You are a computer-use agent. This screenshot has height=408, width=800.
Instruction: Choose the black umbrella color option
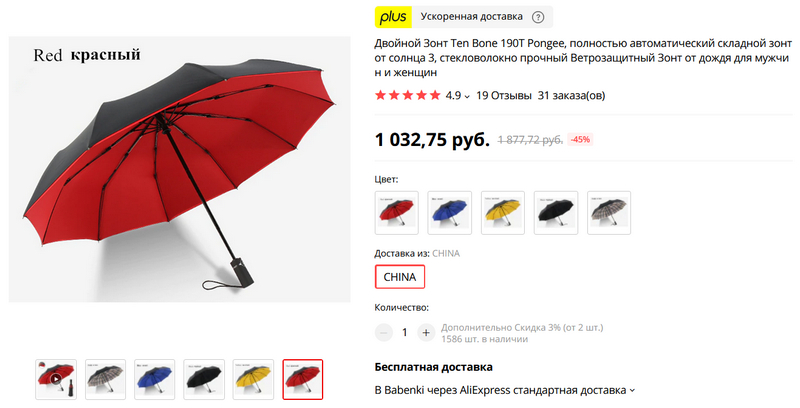(556, 213)
